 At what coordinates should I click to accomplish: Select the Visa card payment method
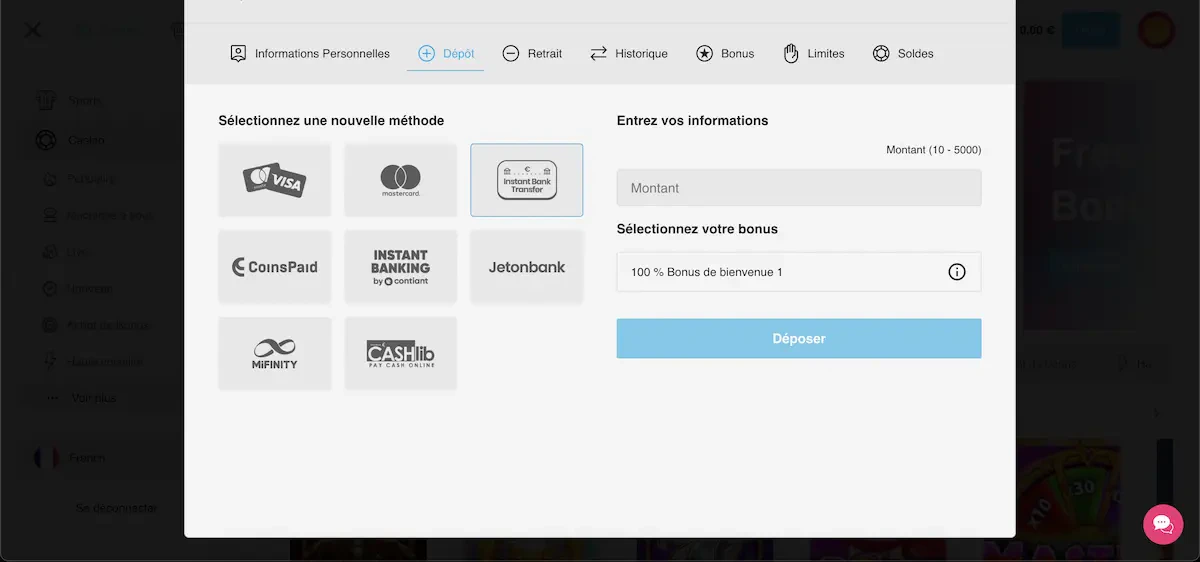point(274,180)
